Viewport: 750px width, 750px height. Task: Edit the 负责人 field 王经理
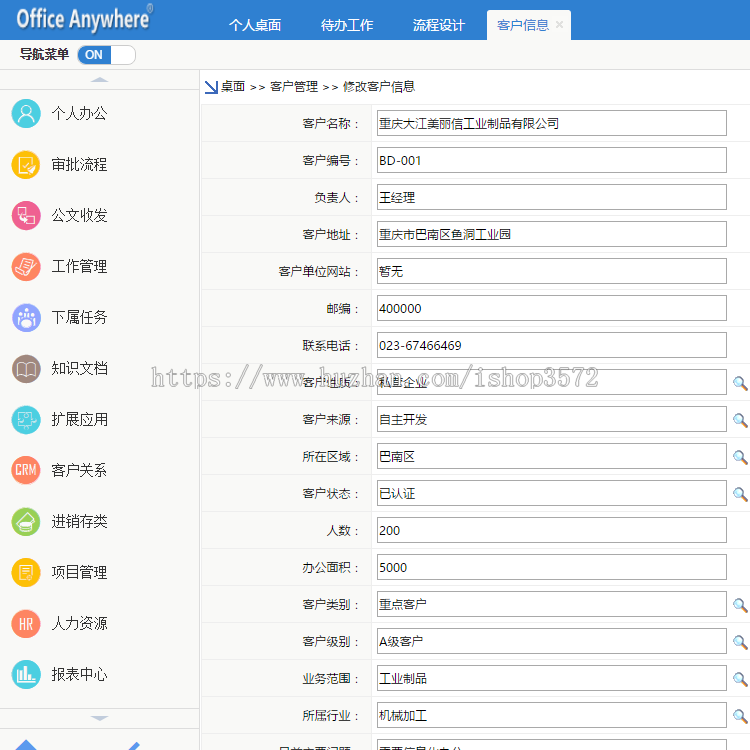pyautogui.click(x=551, y=197)
